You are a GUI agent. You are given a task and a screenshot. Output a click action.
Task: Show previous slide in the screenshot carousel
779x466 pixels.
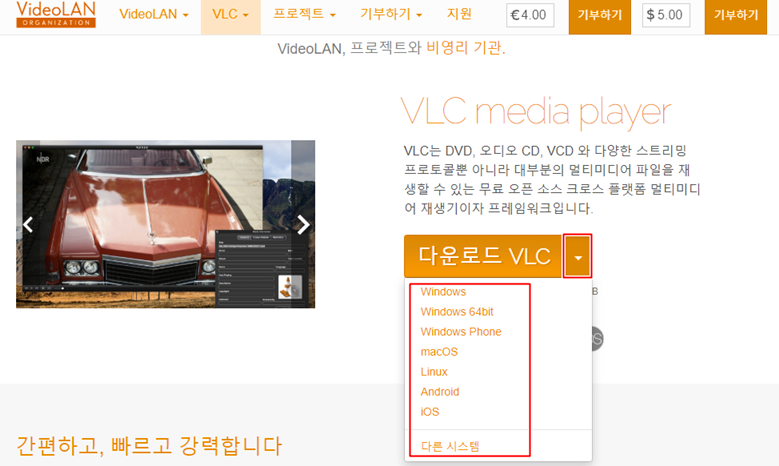point(28,225)
